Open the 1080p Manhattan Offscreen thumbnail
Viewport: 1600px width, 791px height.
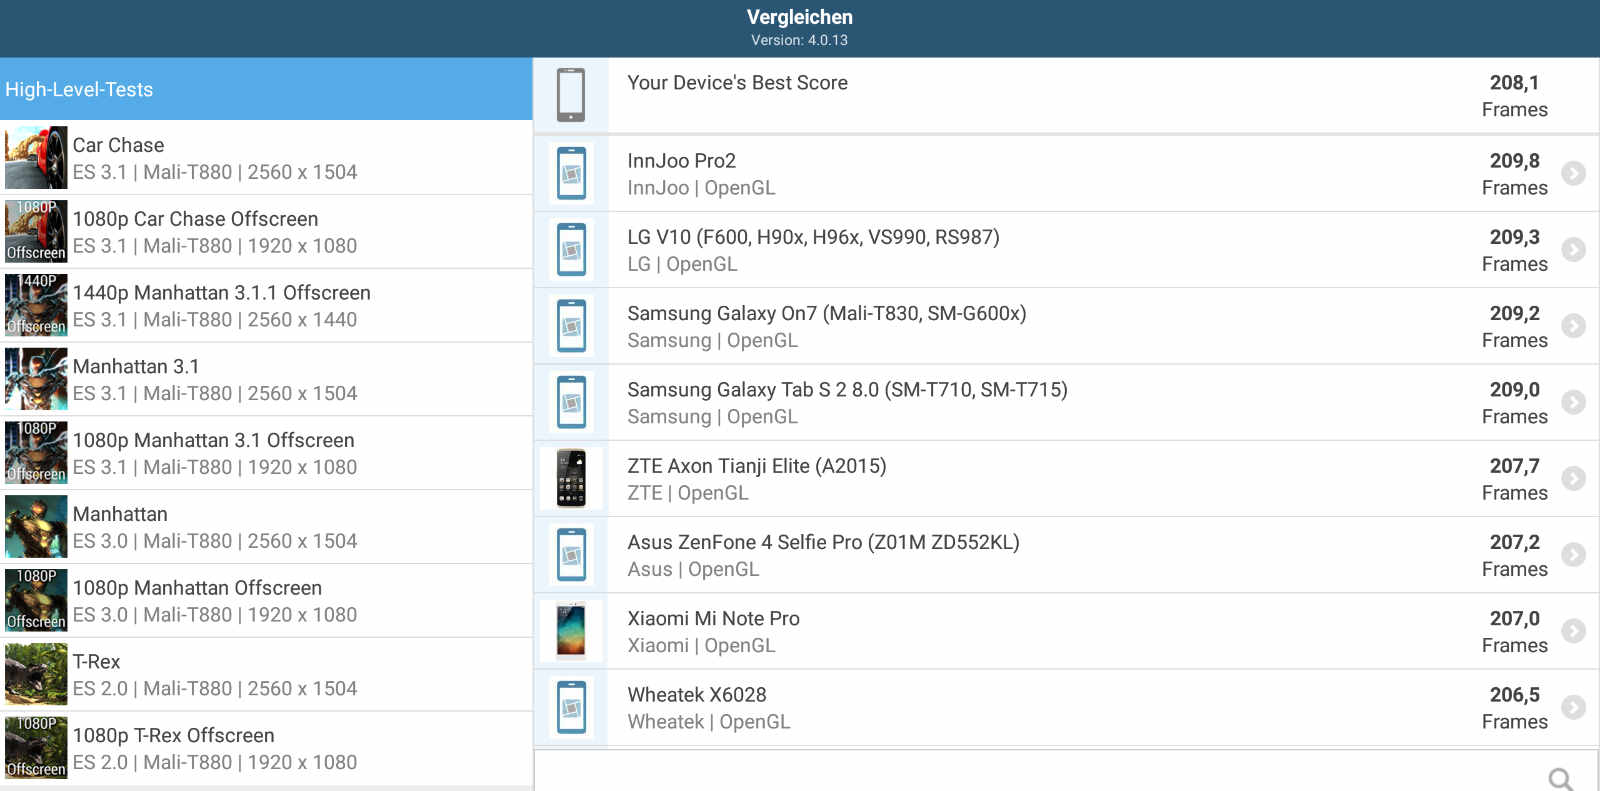click(x=36, y=600)
